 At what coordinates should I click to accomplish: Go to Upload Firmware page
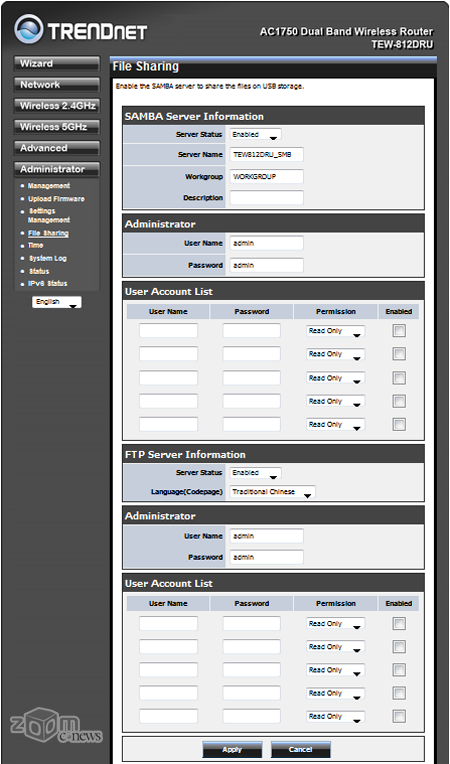coord(56,199)
